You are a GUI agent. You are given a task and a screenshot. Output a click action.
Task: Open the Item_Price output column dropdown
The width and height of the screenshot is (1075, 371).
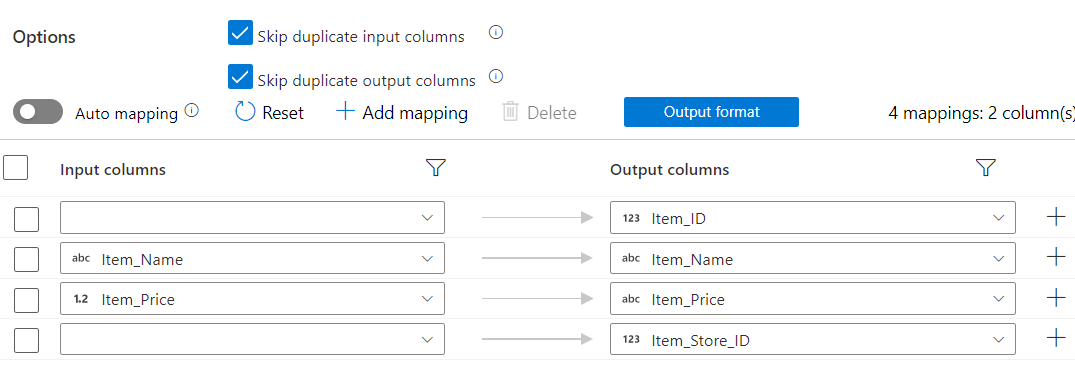(x=813, y=299)
